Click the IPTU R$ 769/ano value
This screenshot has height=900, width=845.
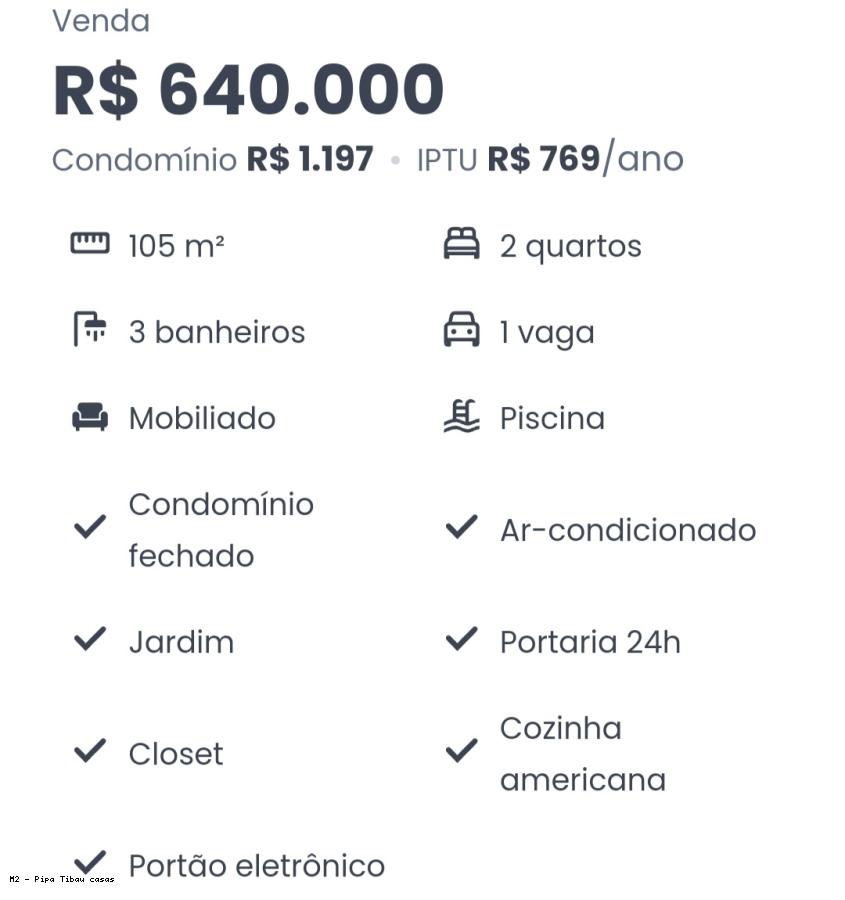point(550,157)
